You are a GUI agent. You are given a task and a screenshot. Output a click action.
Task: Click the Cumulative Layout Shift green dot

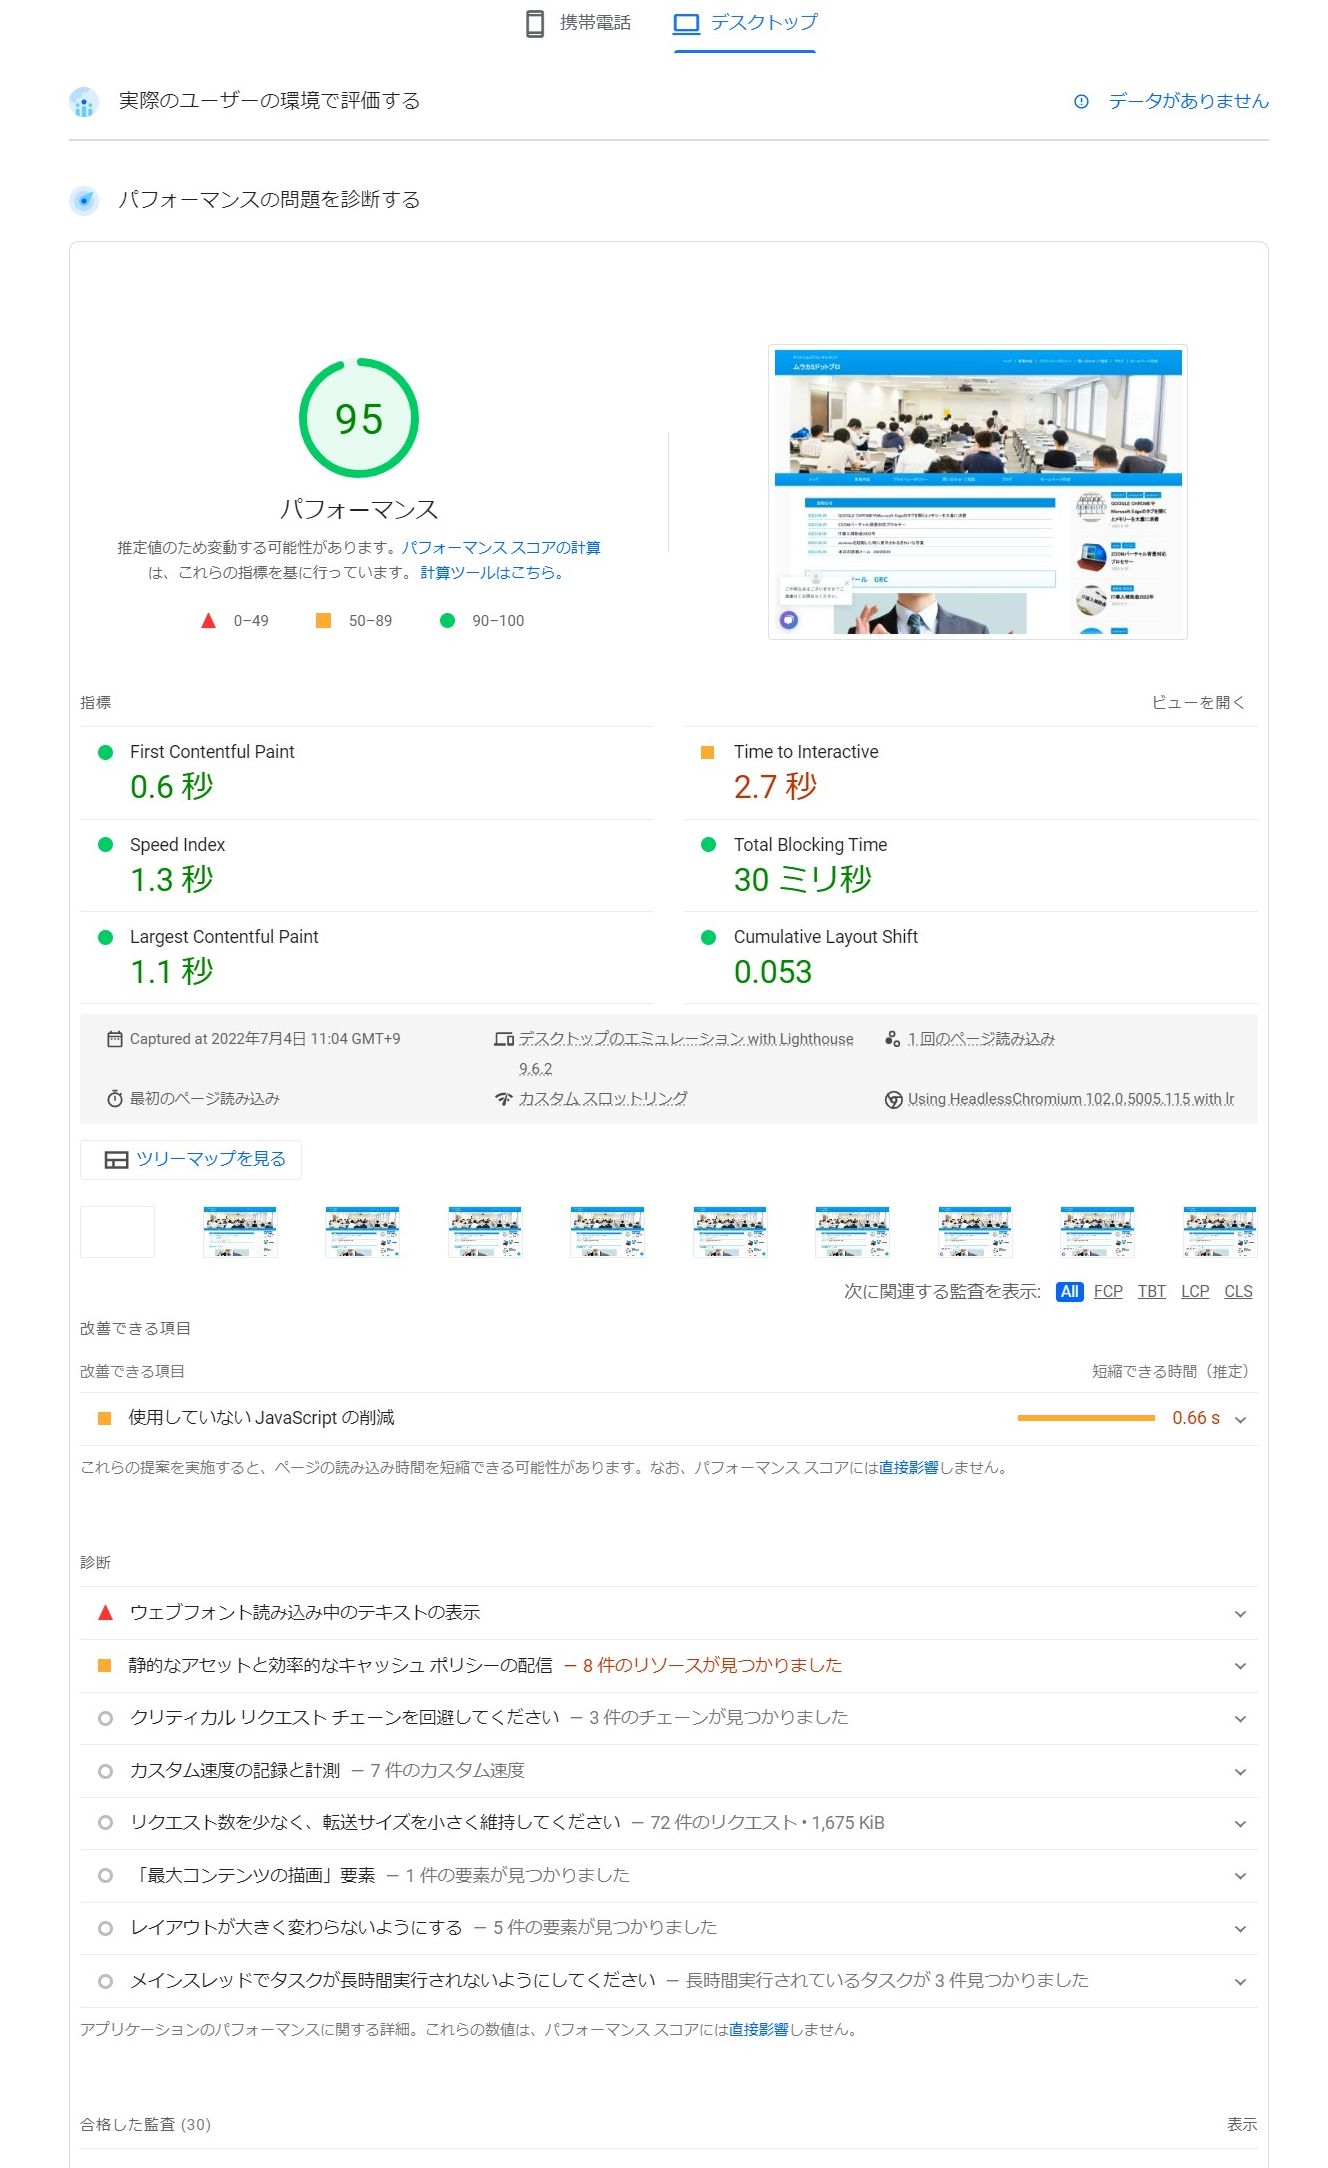[708, 937]
